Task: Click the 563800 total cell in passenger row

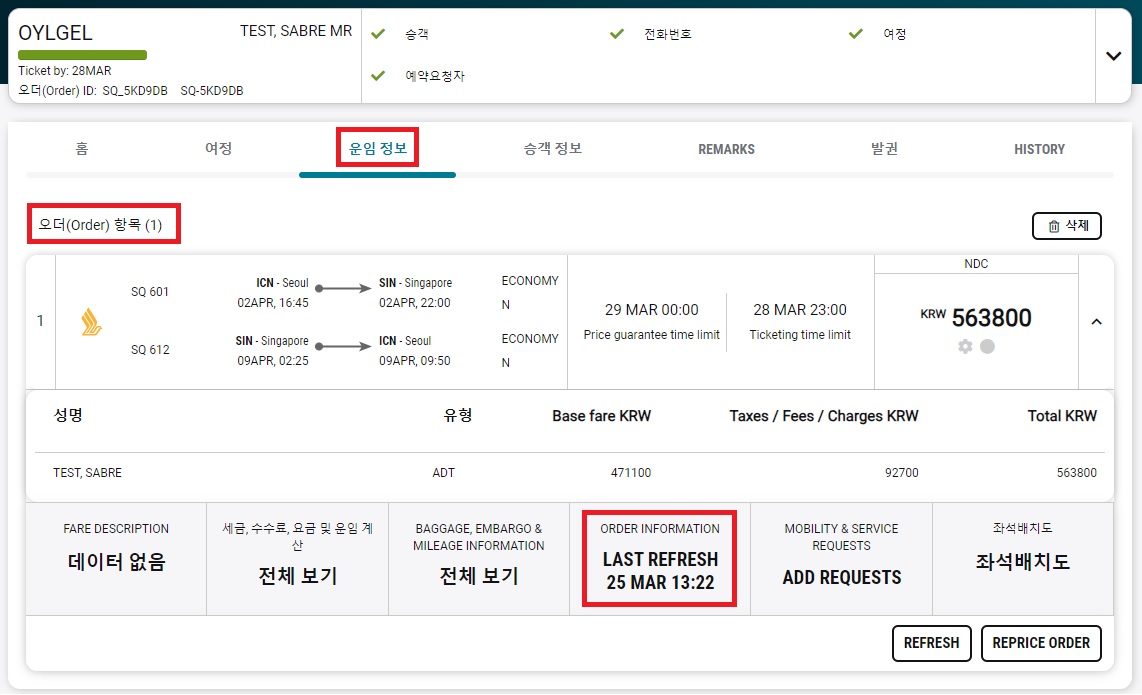Action: pos(1076,473)
